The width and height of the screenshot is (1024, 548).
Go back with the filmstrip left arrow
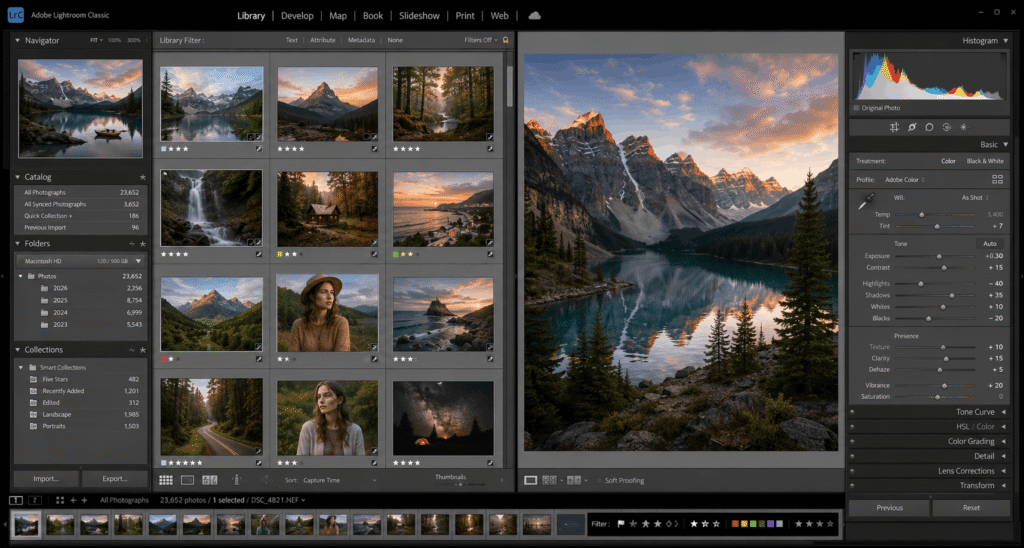pyautogui.click(x=73, y=500)
